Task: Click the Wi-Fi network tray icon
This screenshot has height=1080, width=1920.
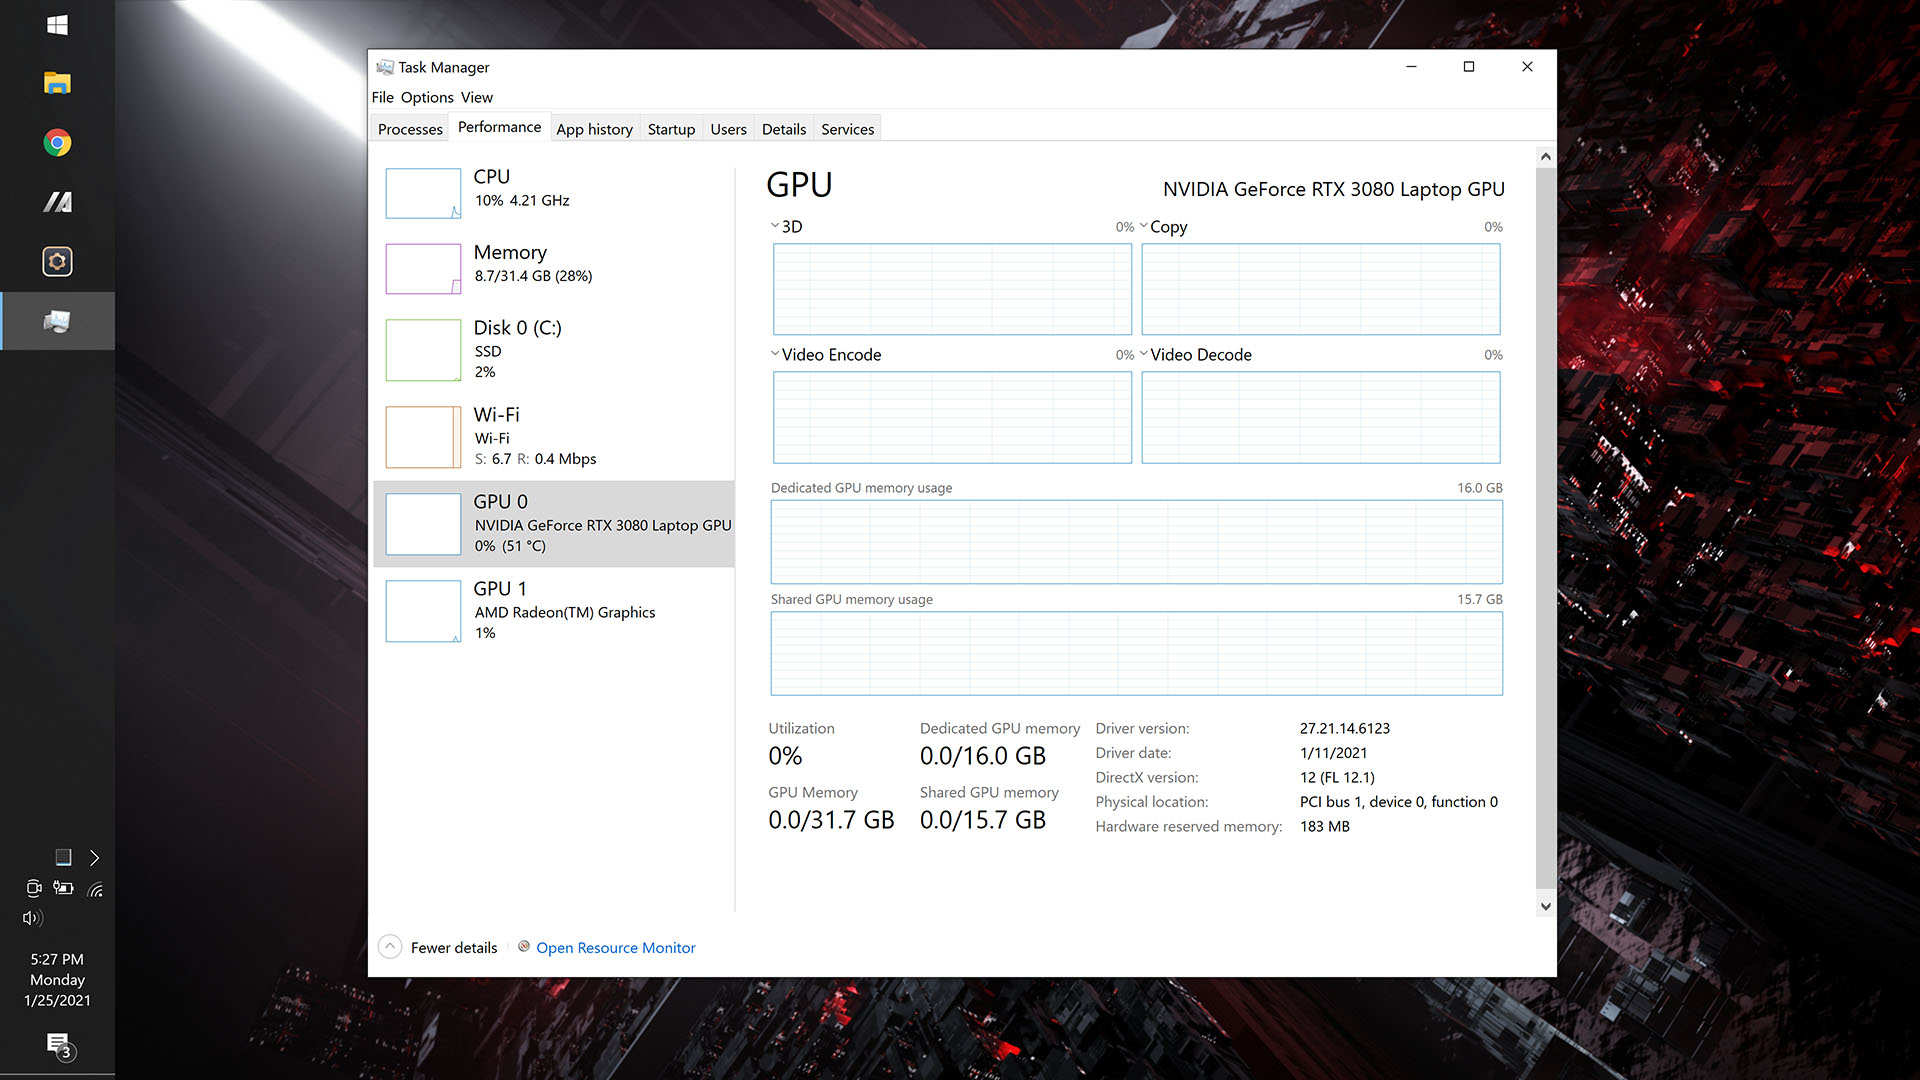Action: [95, 889]
